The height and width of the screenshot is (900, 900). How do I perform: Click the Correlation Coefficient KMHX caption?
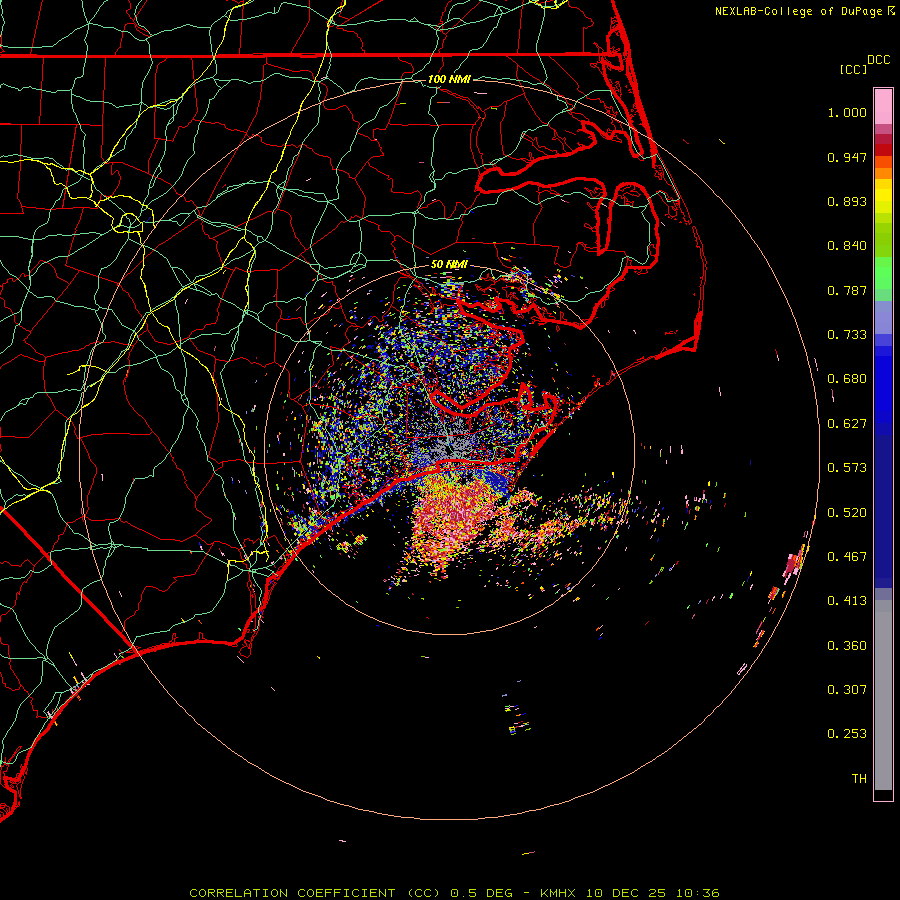pyautogui.click(x=454, y=893)
